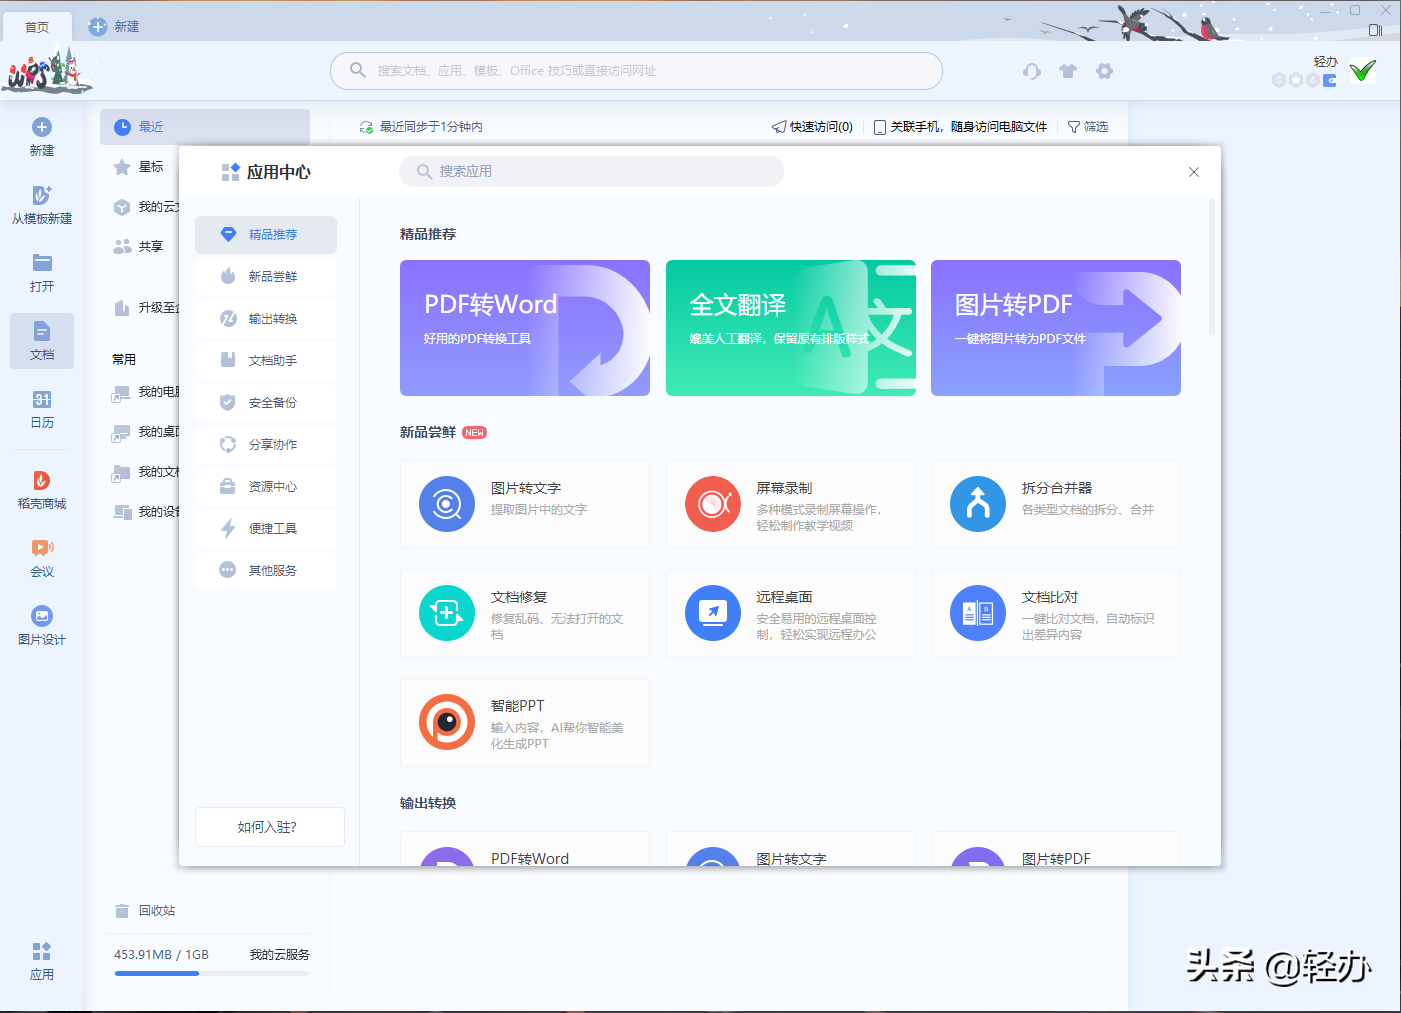Screen dimensions: 1401x1013
Task: Click the 输出转换 section heading
Action: (428, 803)
